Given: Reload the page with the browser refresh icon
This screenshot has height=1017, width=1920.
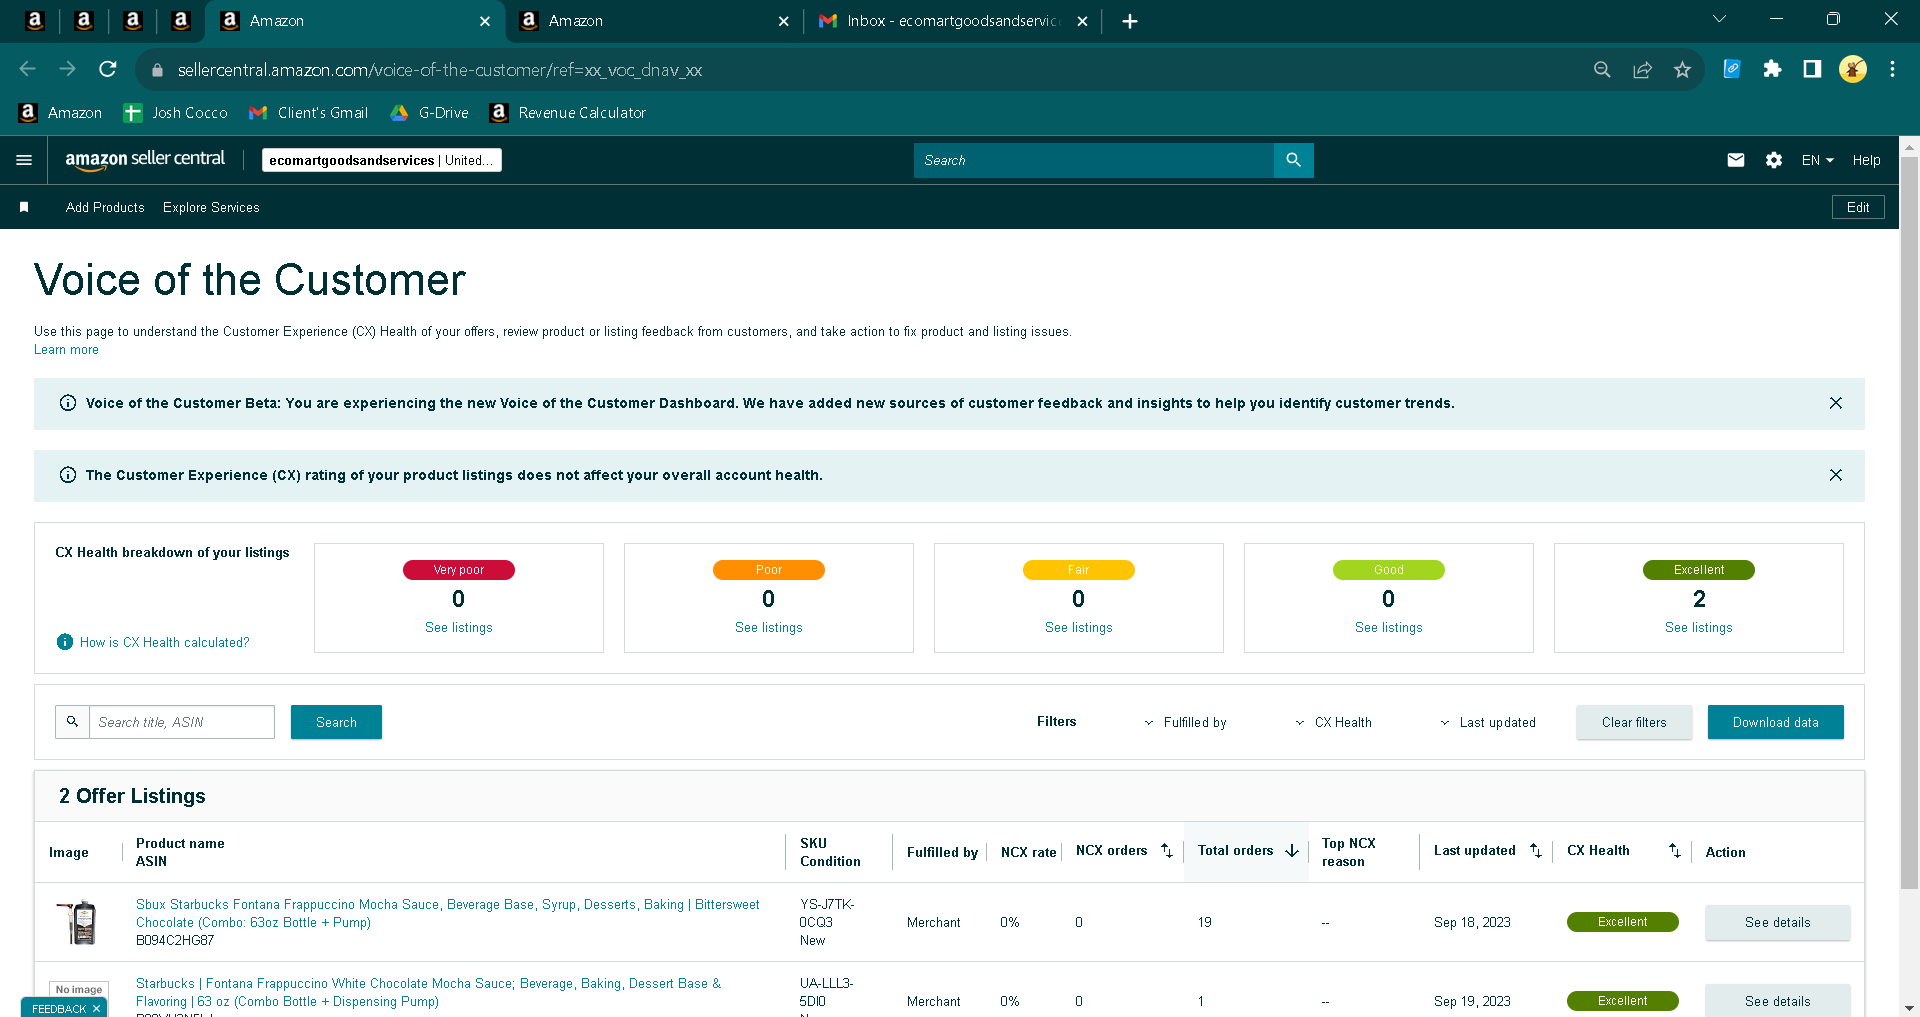Looking at the screenshot, I should (108, 69).
